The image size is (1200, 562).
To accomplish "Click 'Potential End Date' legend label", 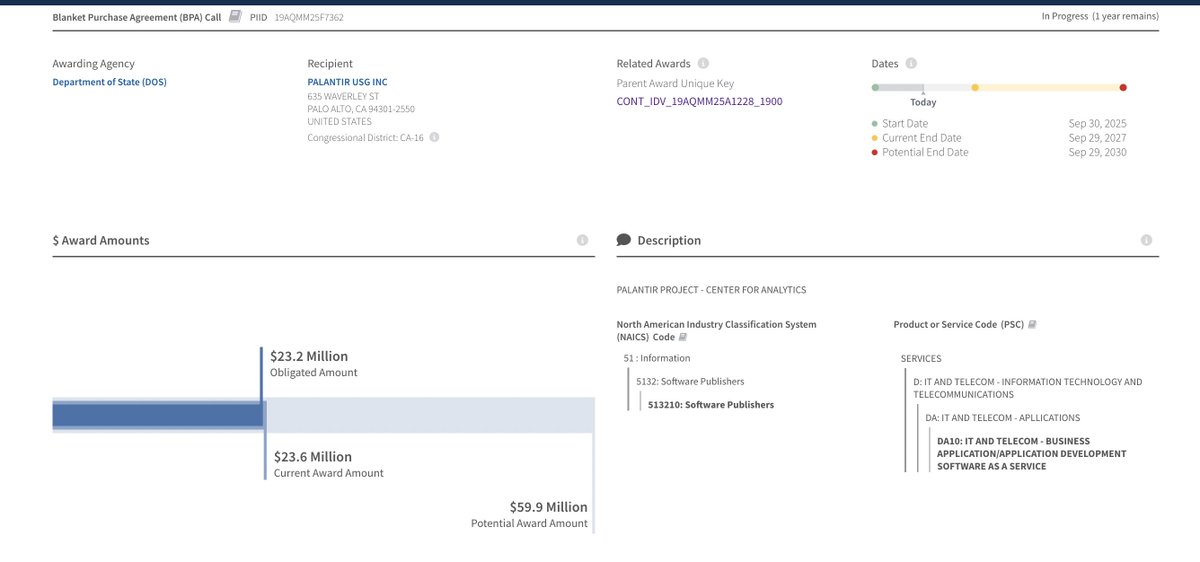I will 925,152.
